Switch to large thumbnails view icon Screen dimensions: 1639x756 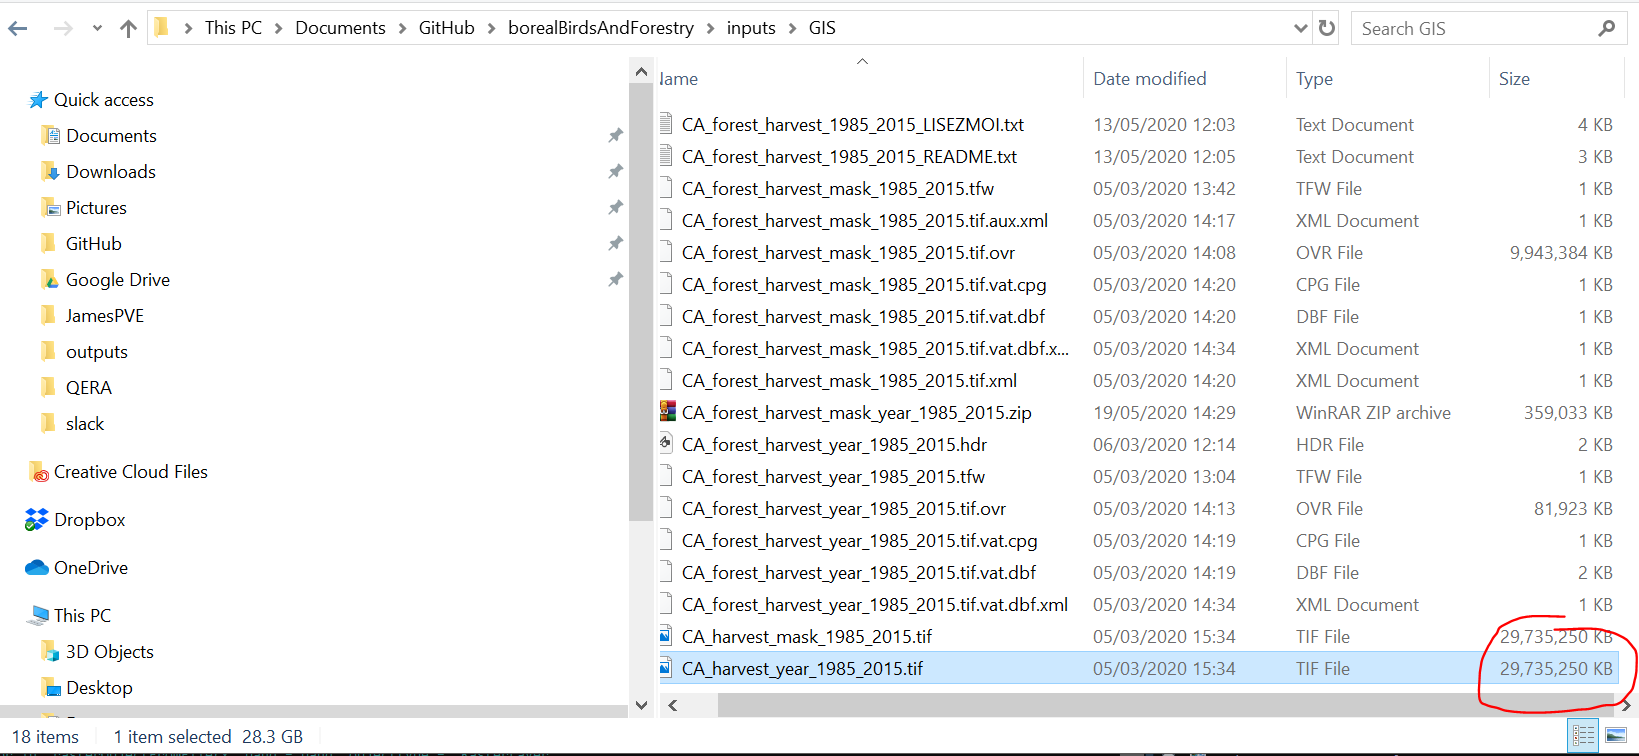coord(1616,737)
